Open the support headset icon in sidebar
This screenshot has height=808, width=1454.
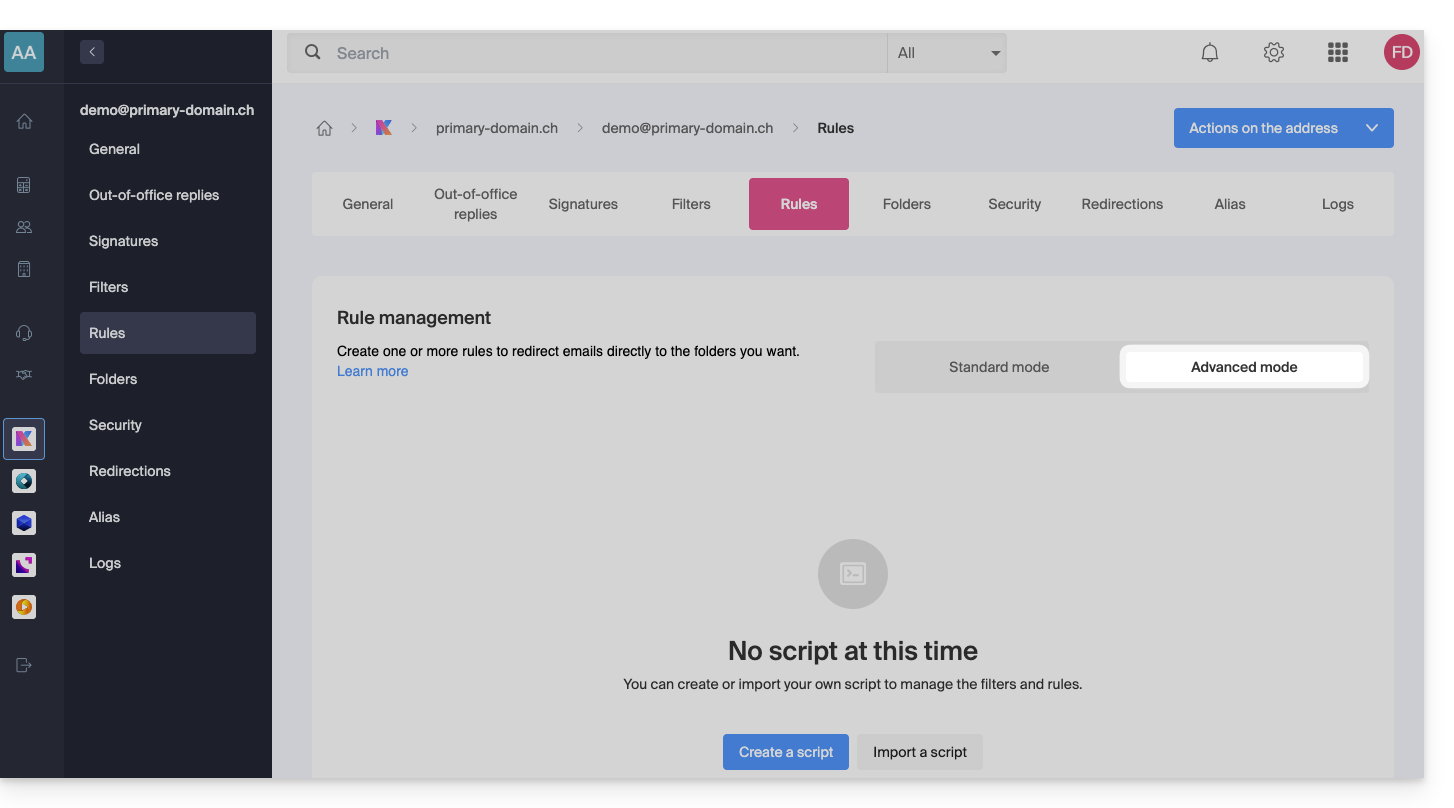point(24,333)
